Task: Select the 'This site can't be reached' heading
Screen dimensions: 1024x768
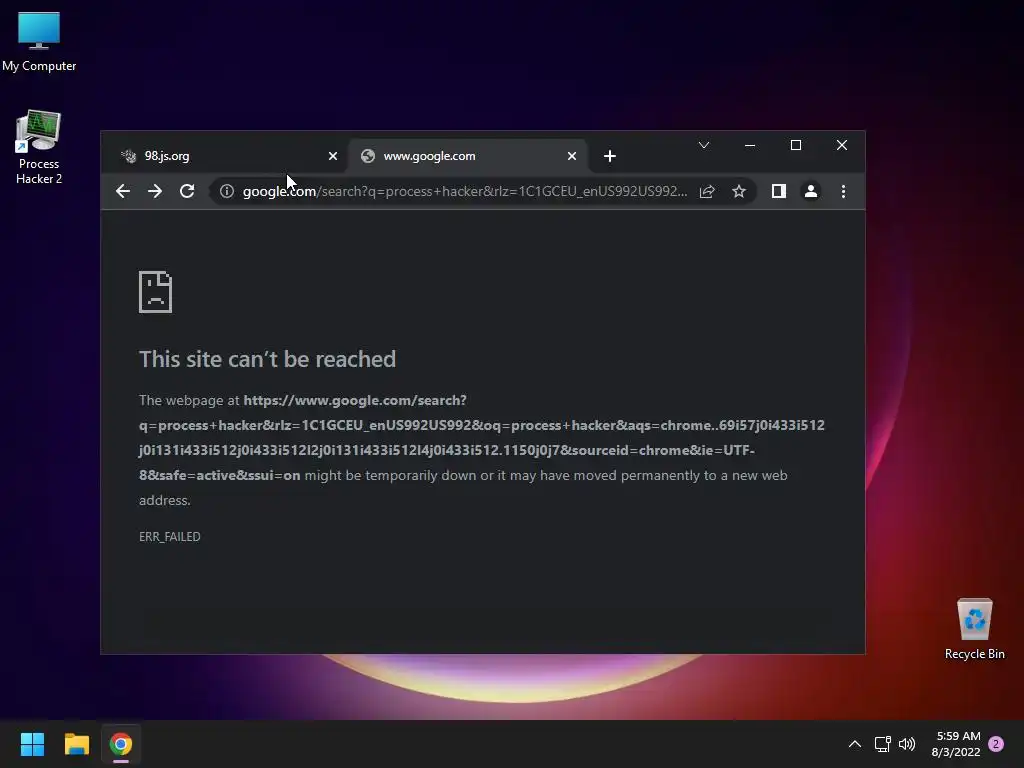Action: tap(267, 359)
